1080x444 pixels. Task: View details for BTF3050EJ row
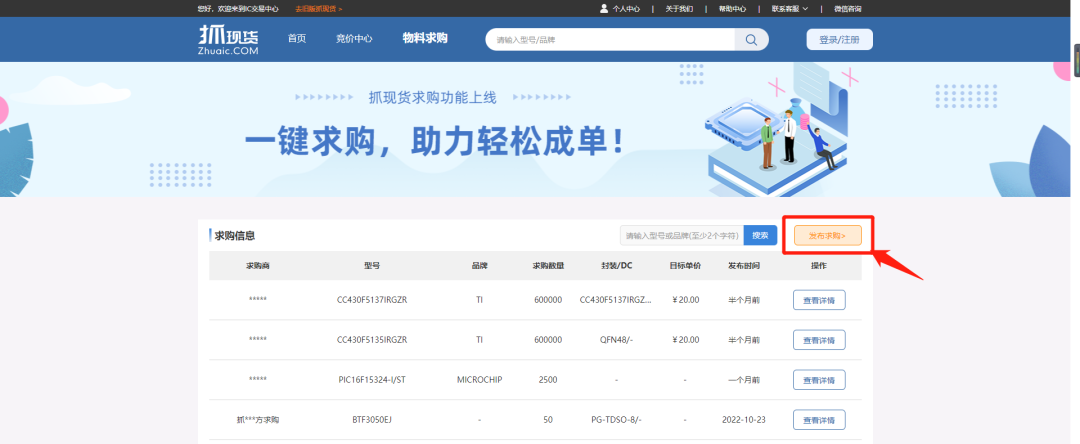pos(819,419)
